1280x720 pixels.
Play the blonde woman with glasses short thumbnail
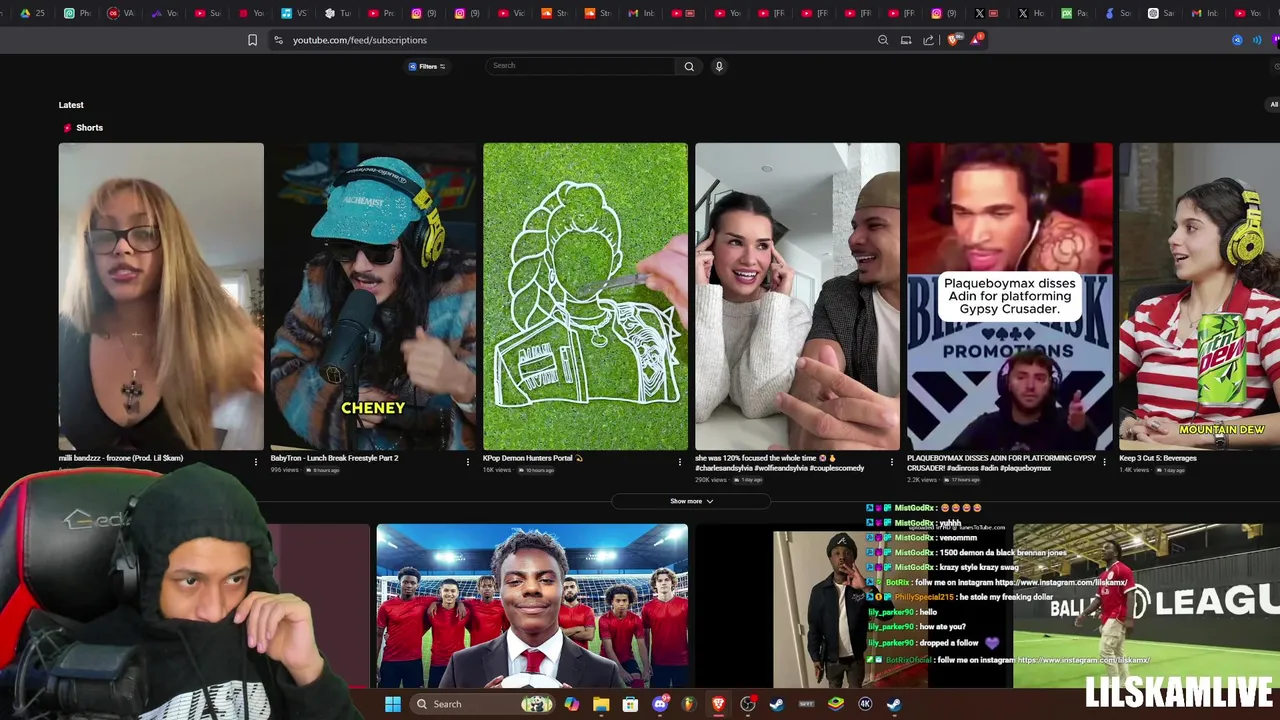161,296
